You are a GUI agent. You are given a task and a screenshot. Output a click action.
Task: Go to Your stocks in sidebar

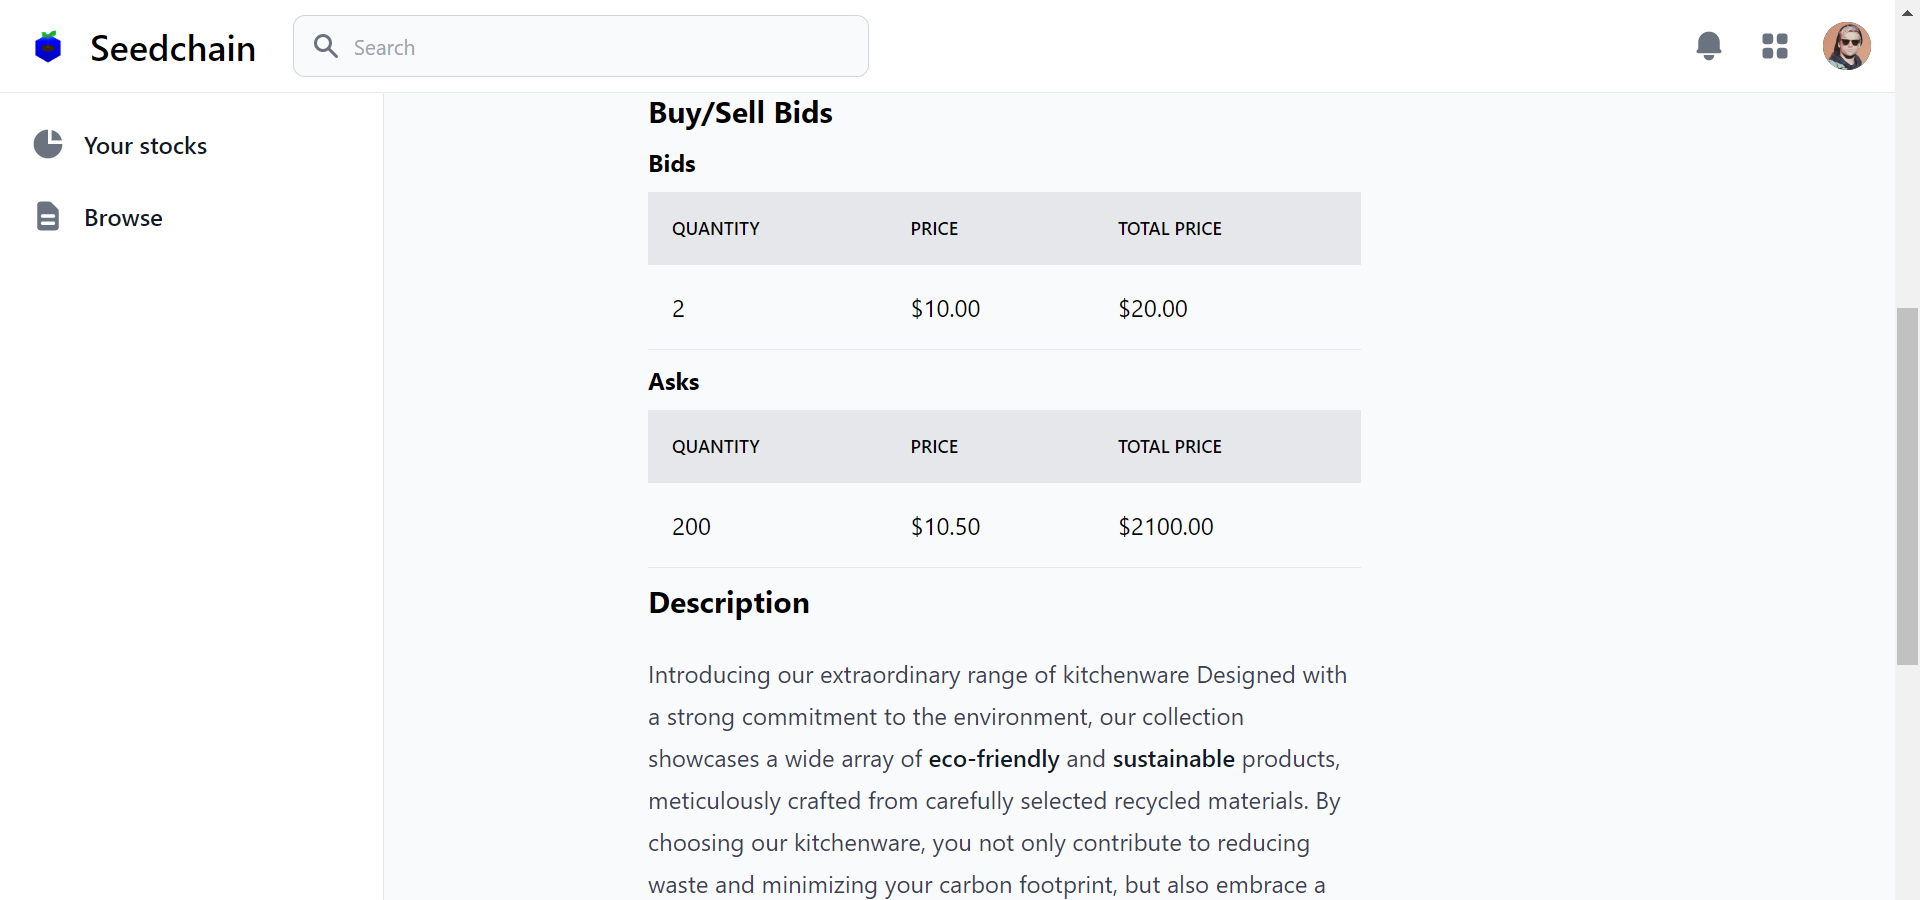coord(145,146)
